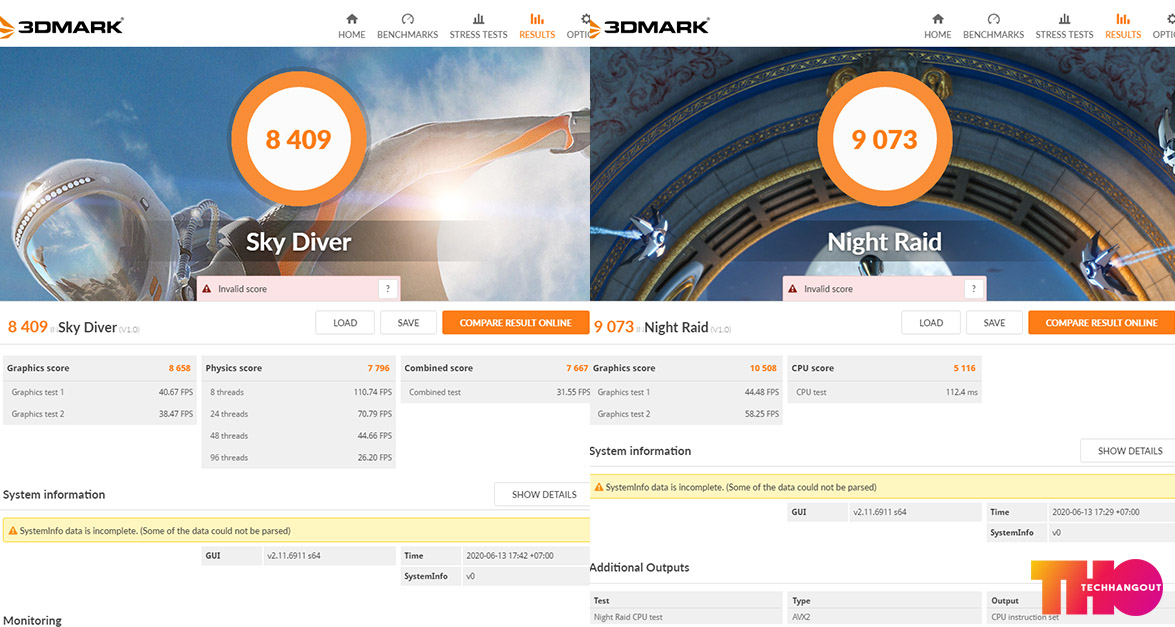The image size is (1175, 627).
Task: Save the Night Raid result
Action: (x=994, y=323)
